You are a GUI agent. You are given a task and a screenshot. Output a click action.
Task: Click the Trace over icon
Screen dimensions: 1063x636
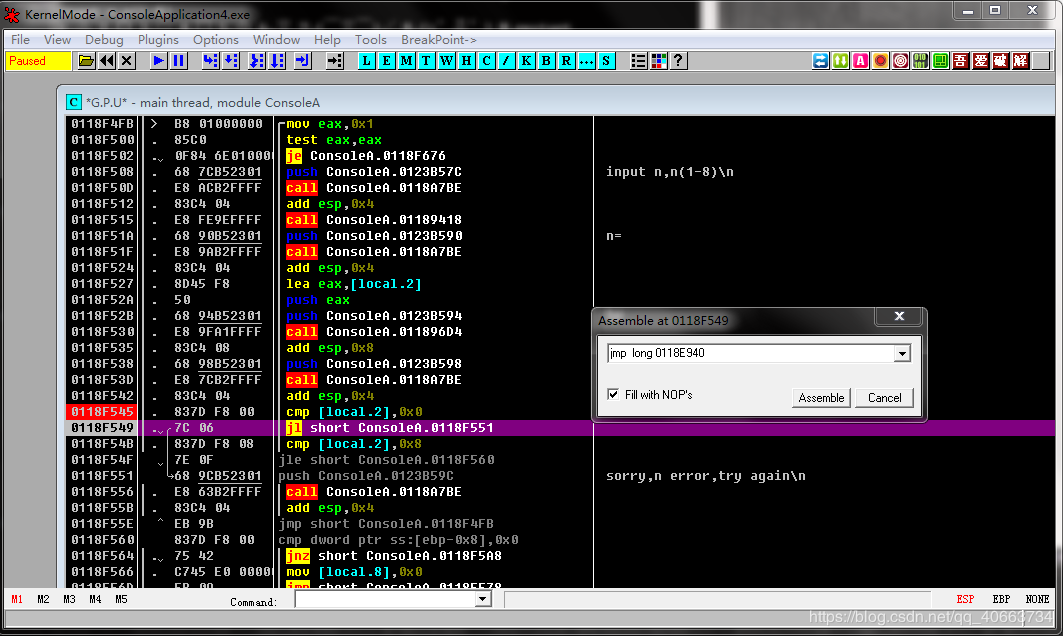pyautogui.click(x=277, y=61)
